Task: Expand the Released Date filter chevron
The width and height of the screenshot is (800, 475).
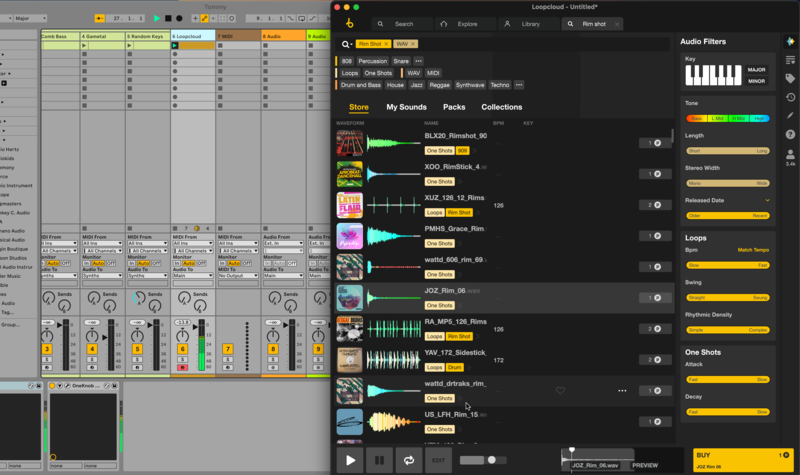Action: [x=767, y=200]
